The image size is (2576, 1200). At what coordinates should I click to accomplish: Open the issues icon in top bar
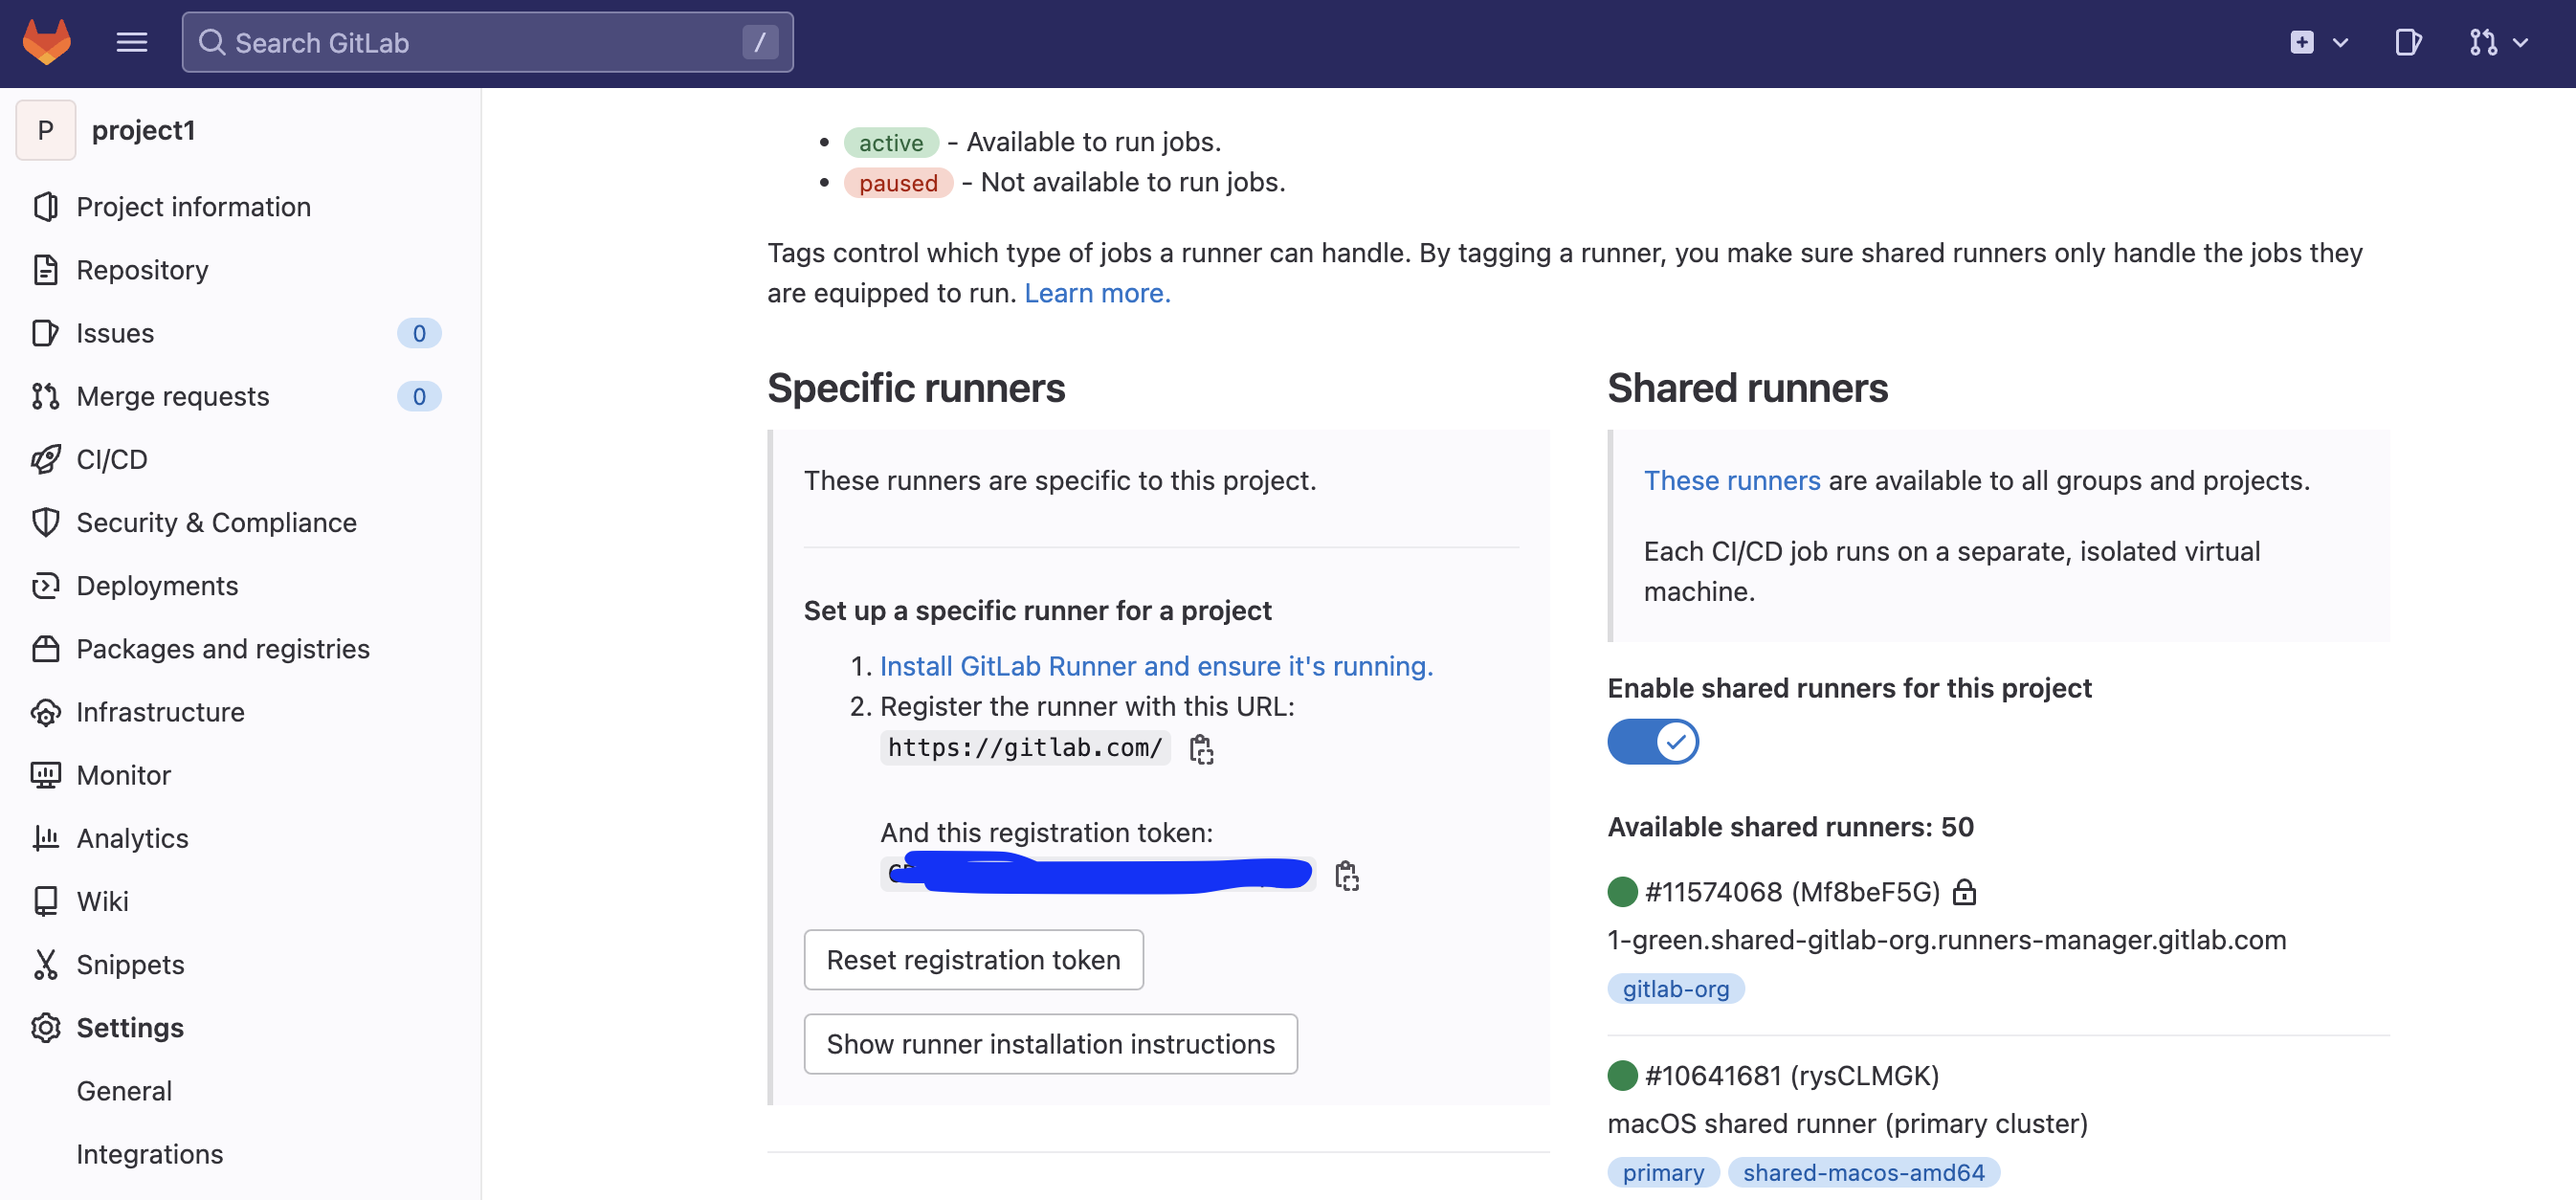(2408, 42)
